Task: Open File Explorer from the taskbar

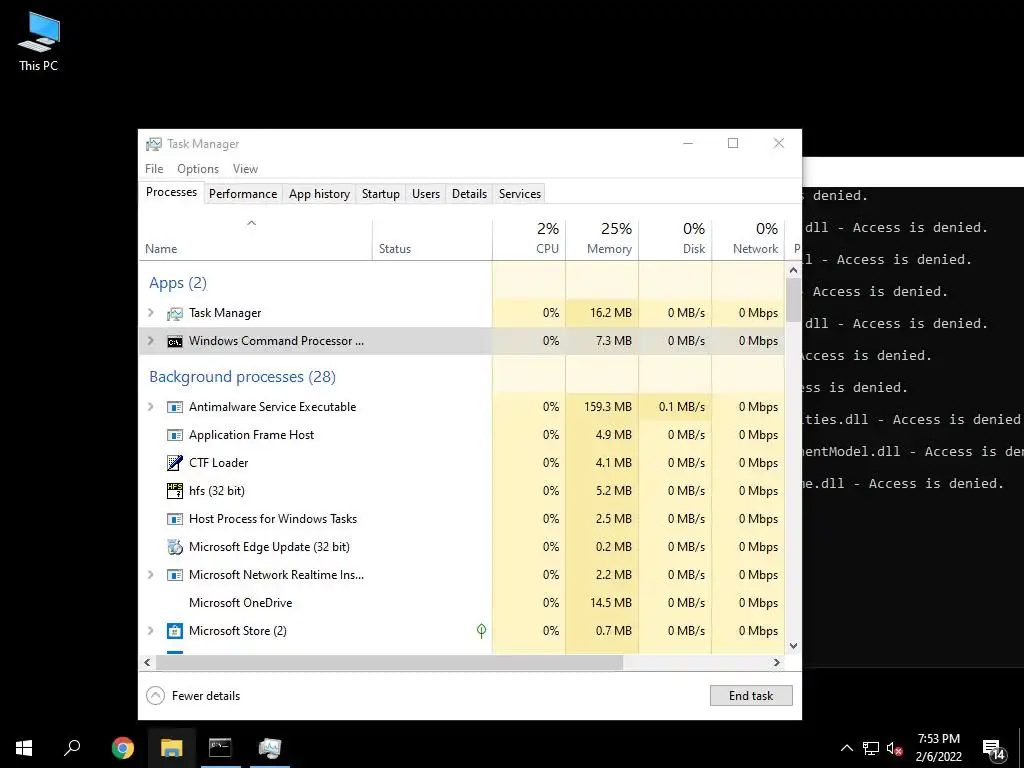Action: (171, 748)
